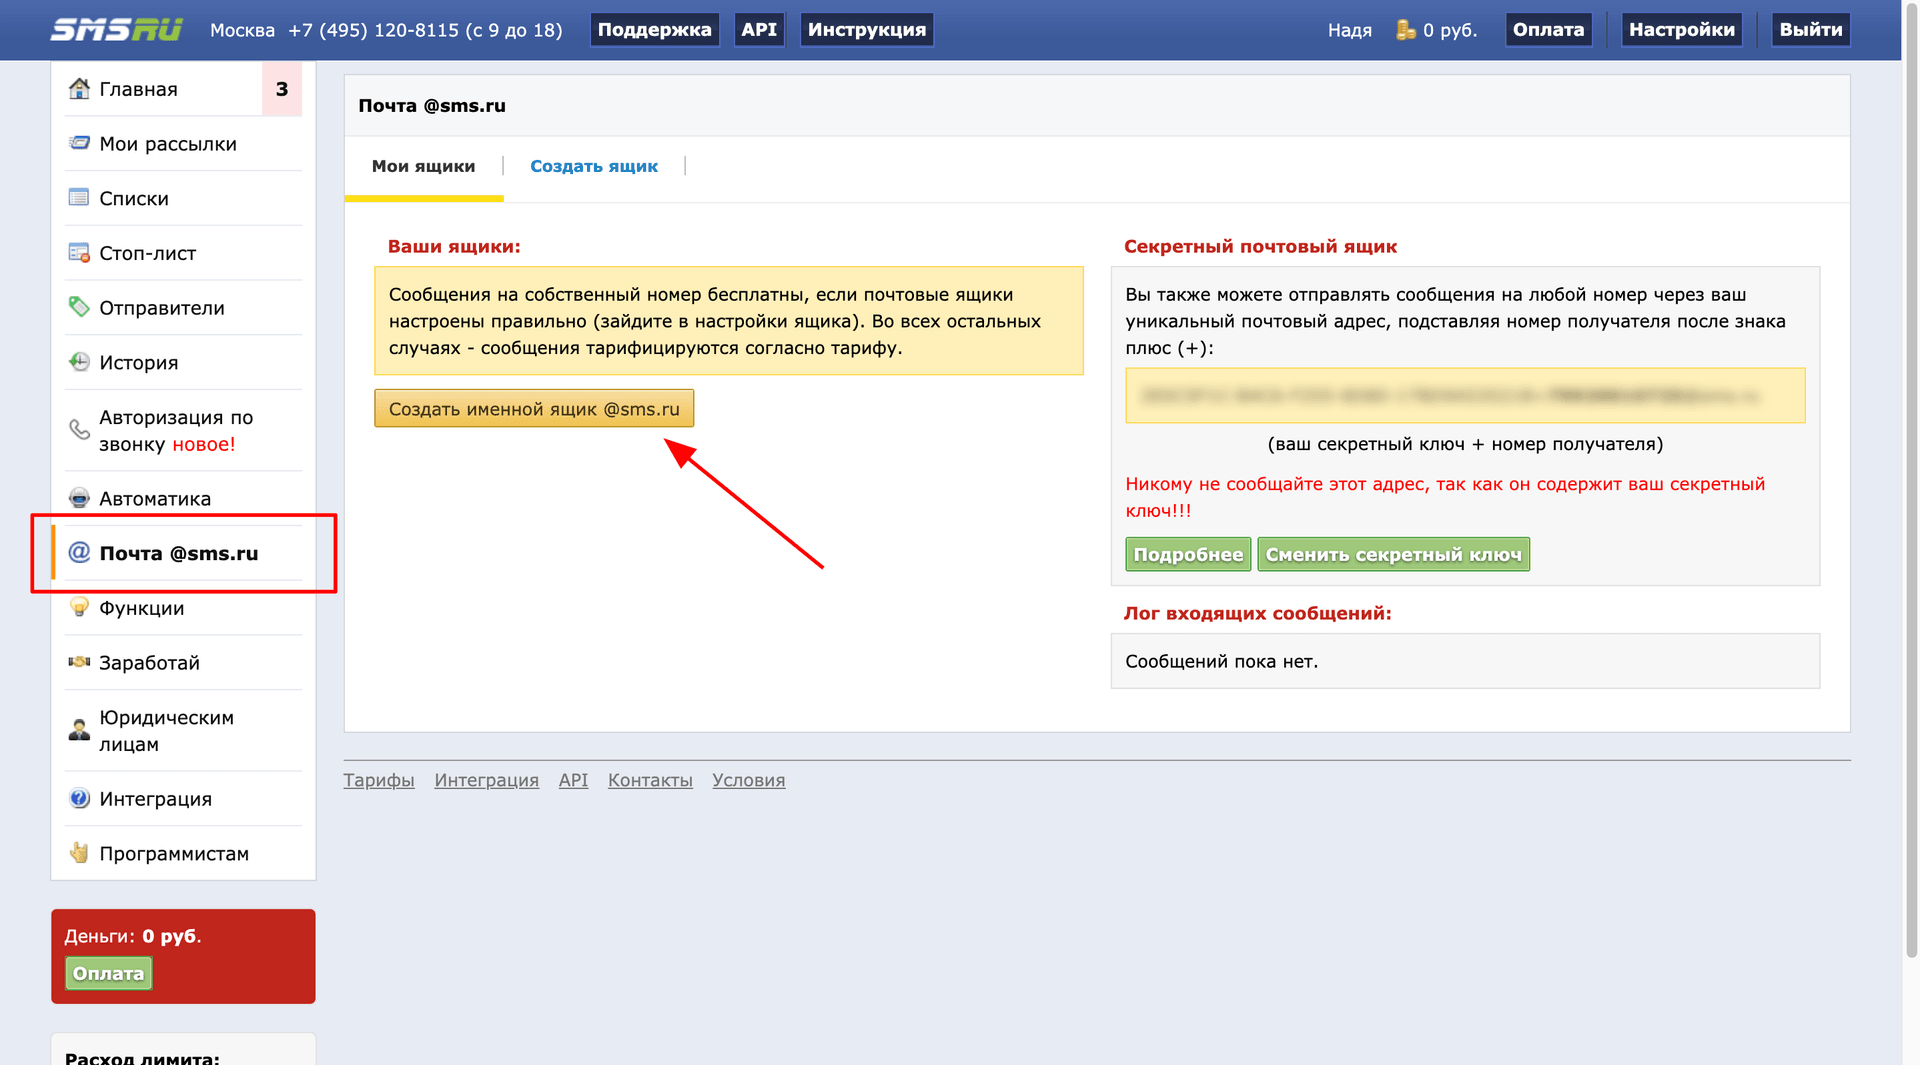This screenshot has height=1065, width=1920.
Task: Switch to the Создать ящик tab
Action: point(594,166)
